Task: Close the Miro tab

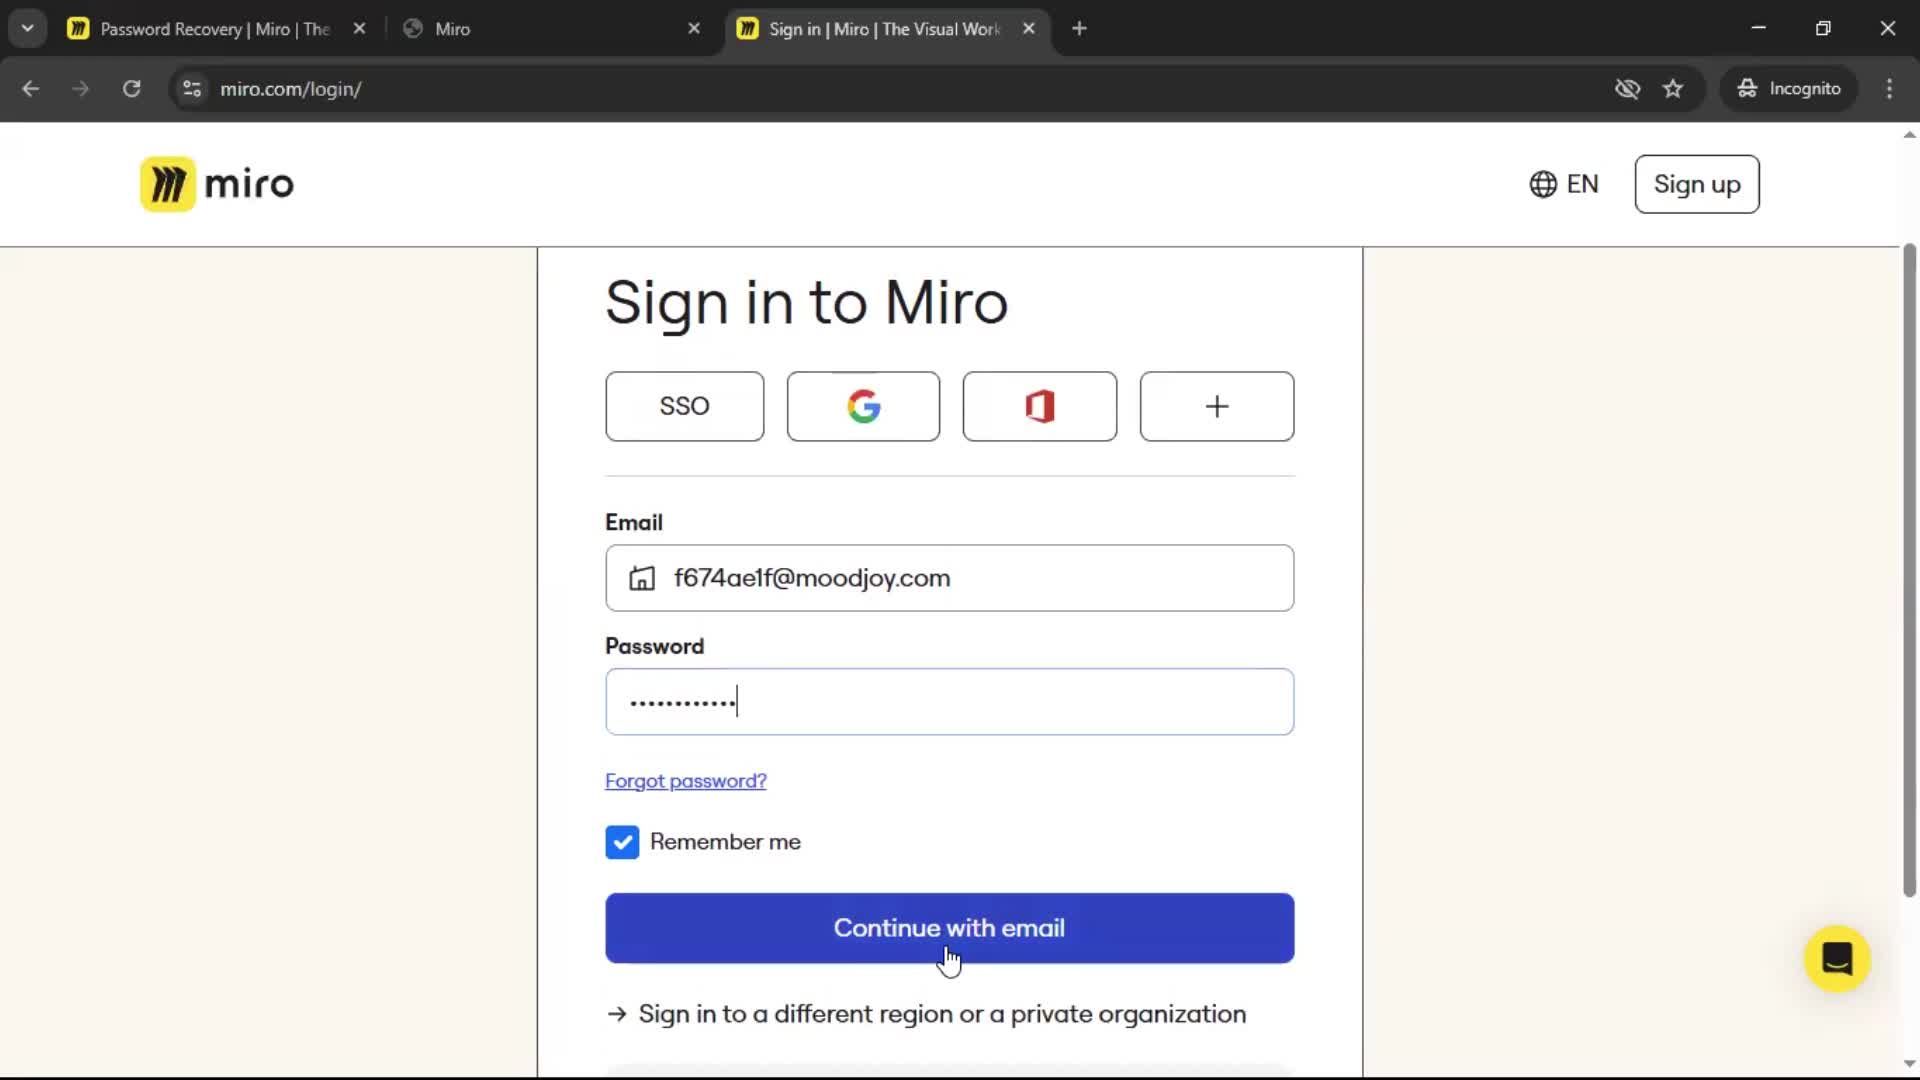Action: click(694, 29)
